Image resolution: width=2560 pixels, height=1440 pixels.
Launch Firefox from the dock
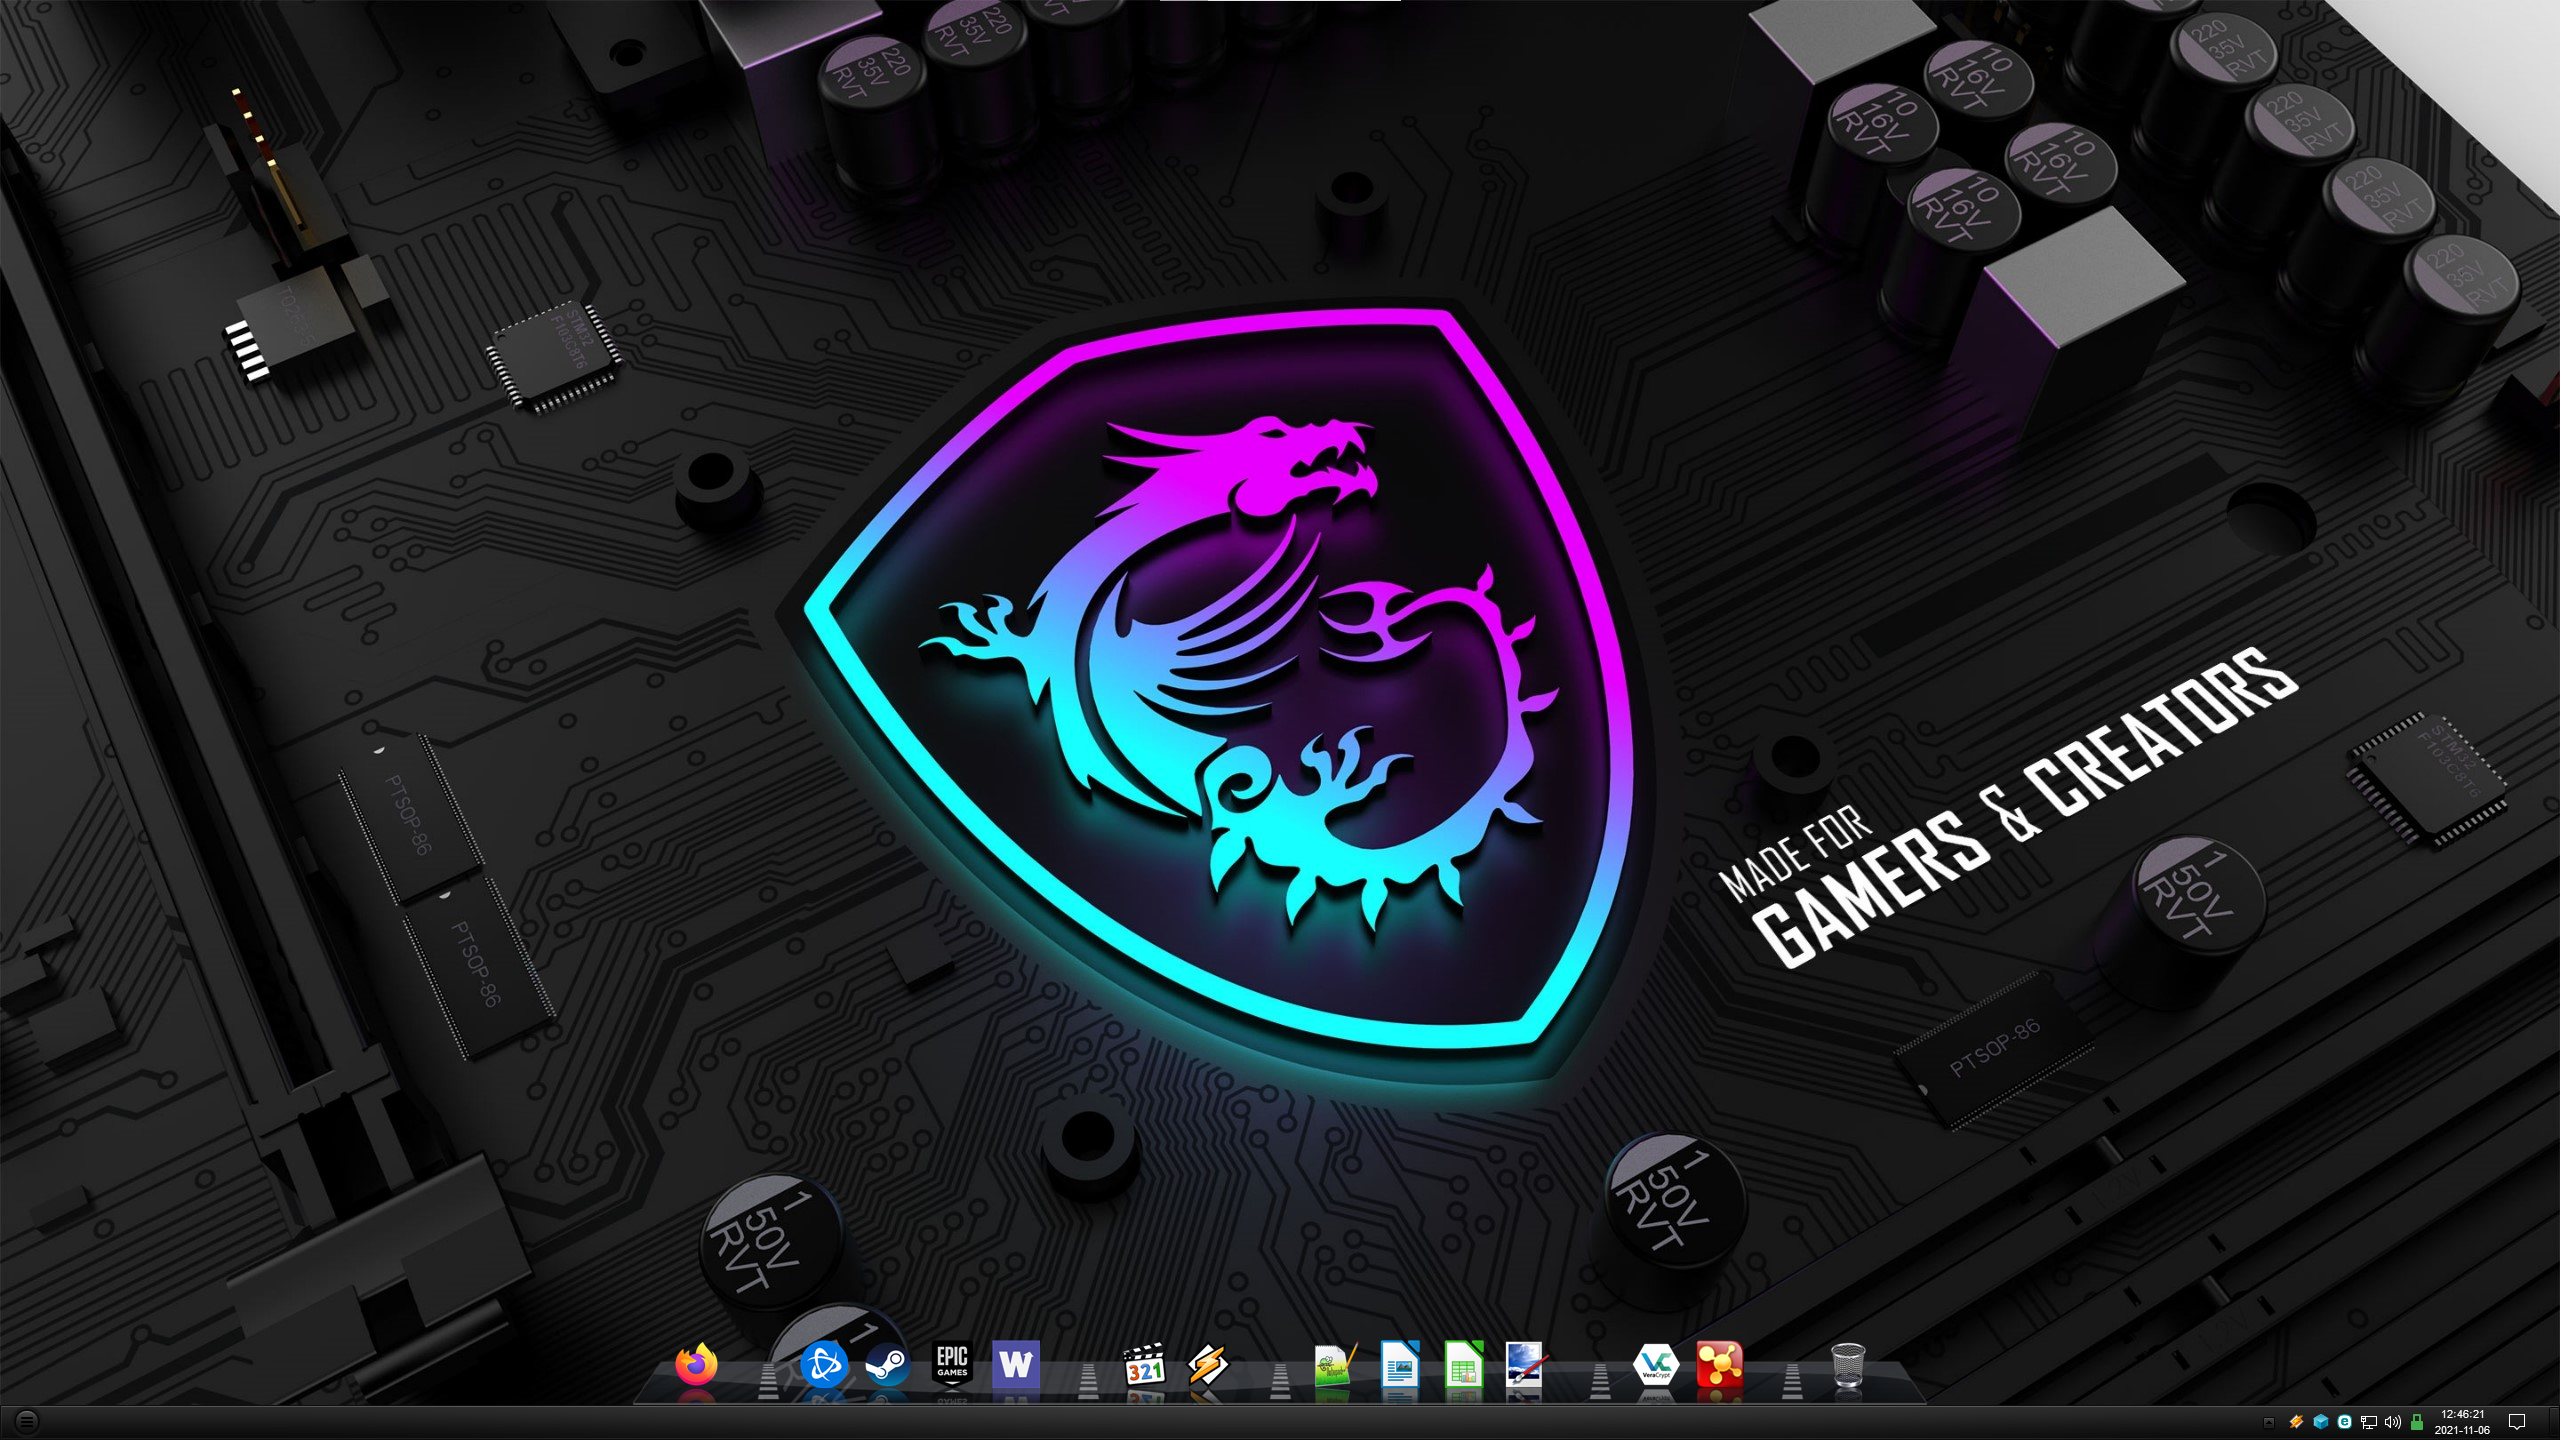696,1364
